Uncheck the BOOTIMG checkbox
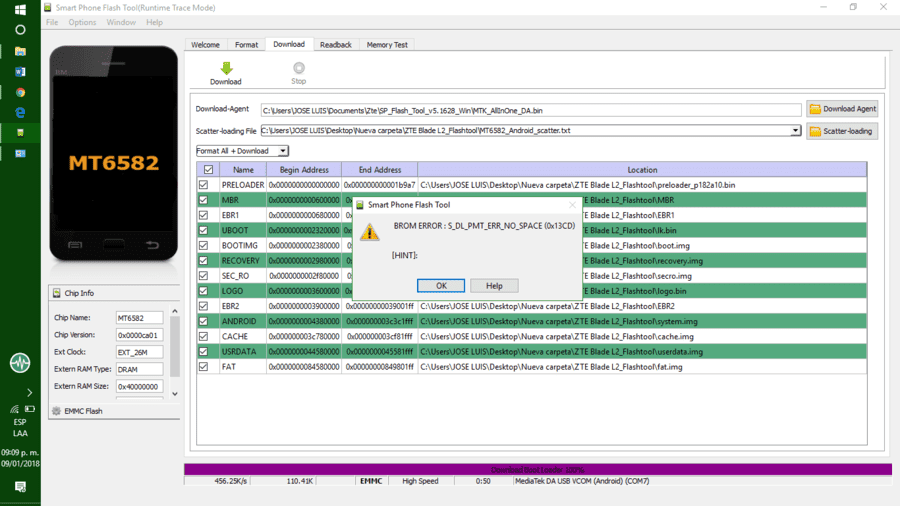Viewport: 900px width, 506px height. [x=203, y=246]
